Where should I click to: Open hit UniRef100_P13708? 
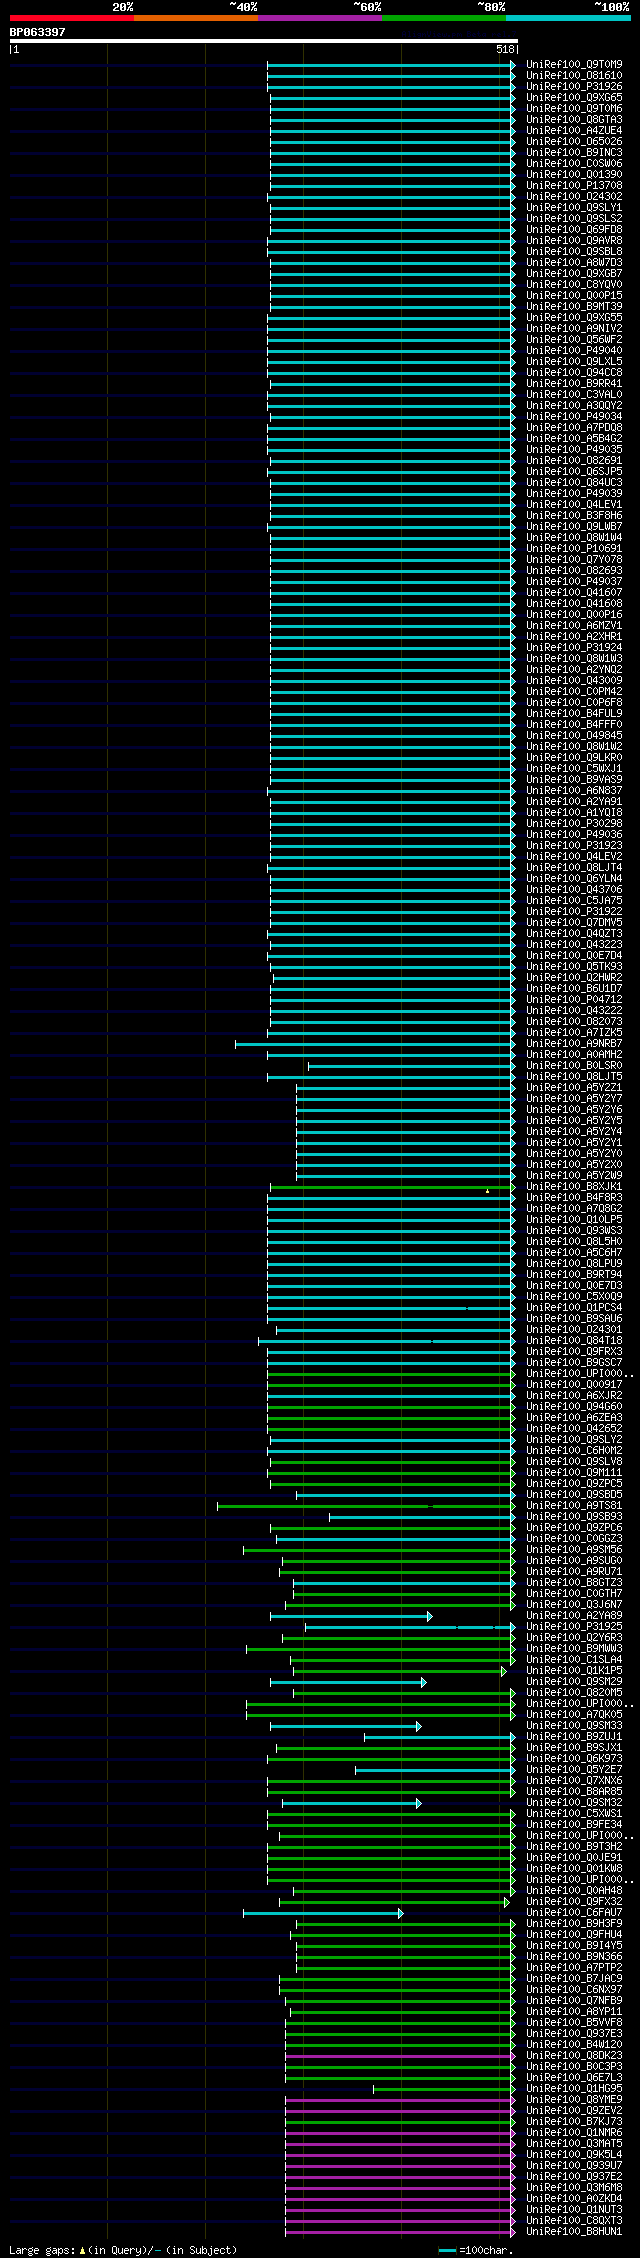click(575, 186)
